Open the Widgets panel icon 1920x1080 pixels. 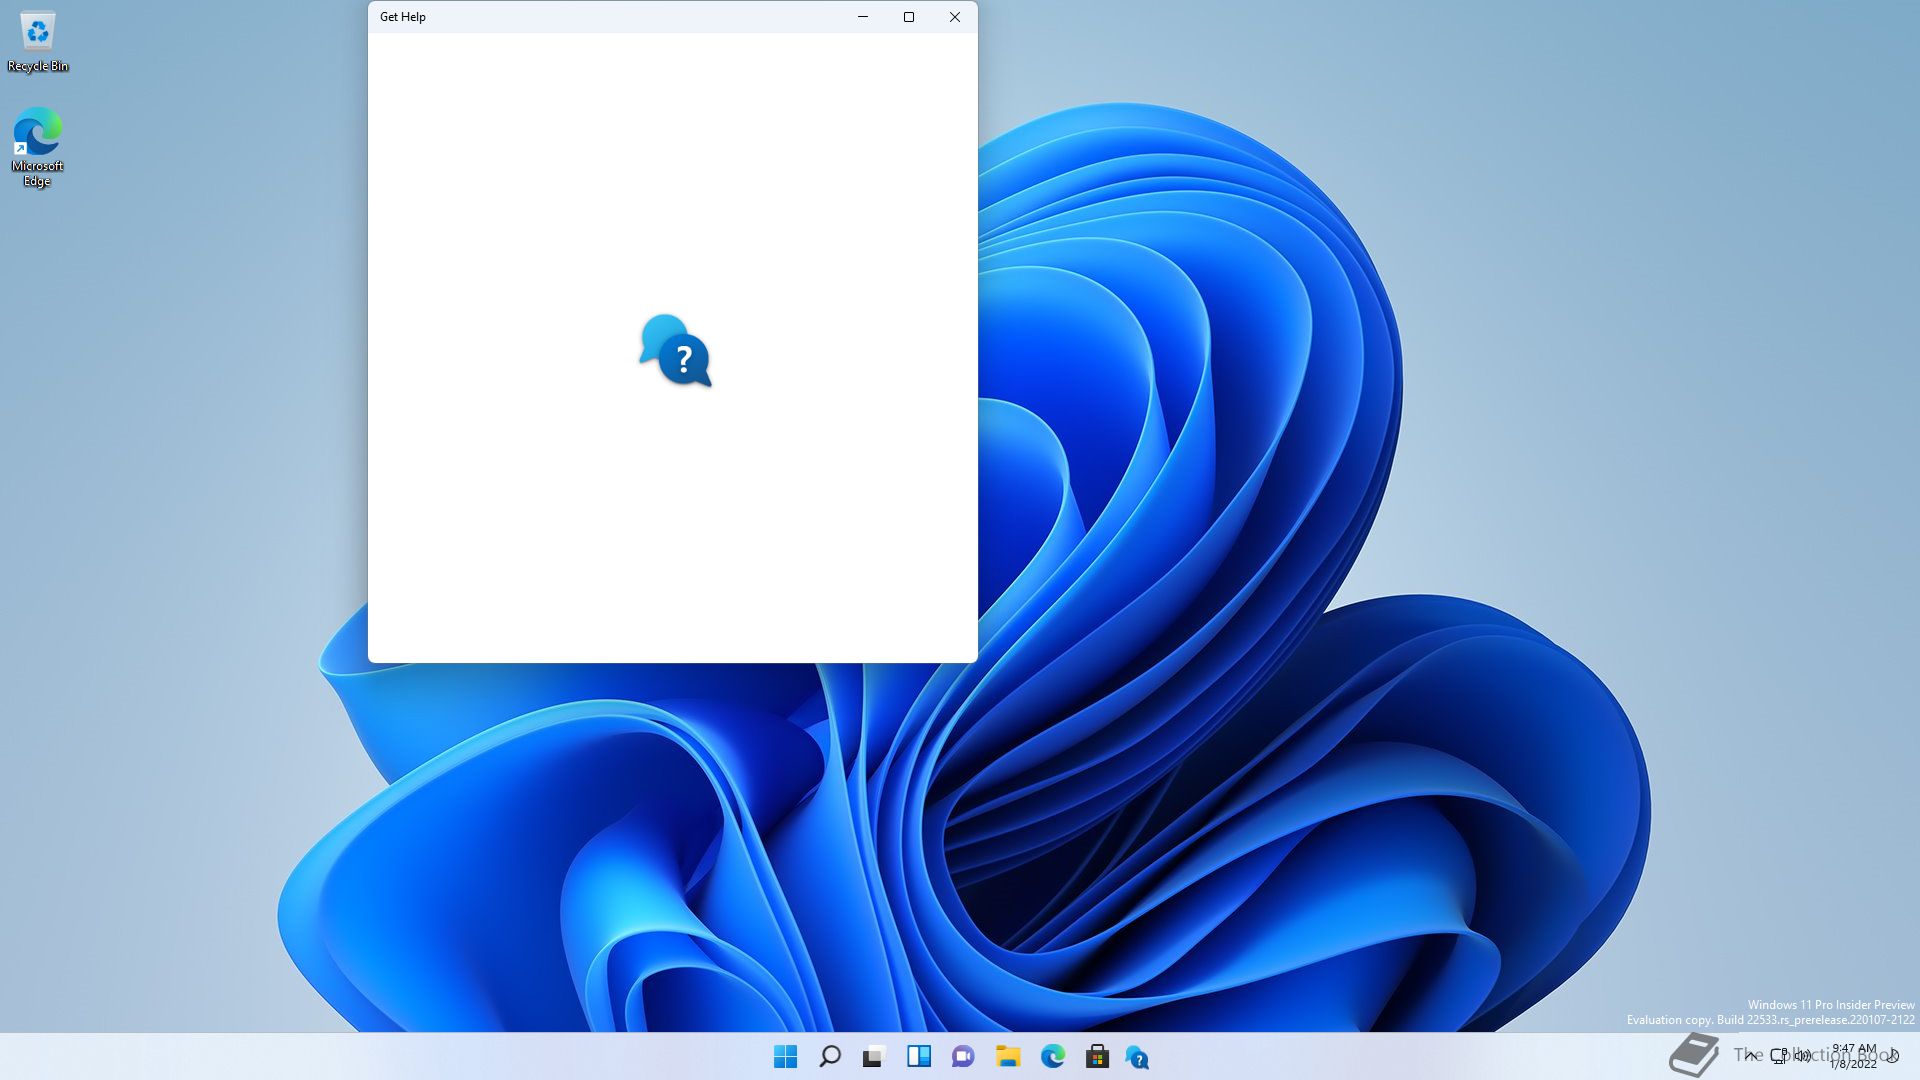919,1056
